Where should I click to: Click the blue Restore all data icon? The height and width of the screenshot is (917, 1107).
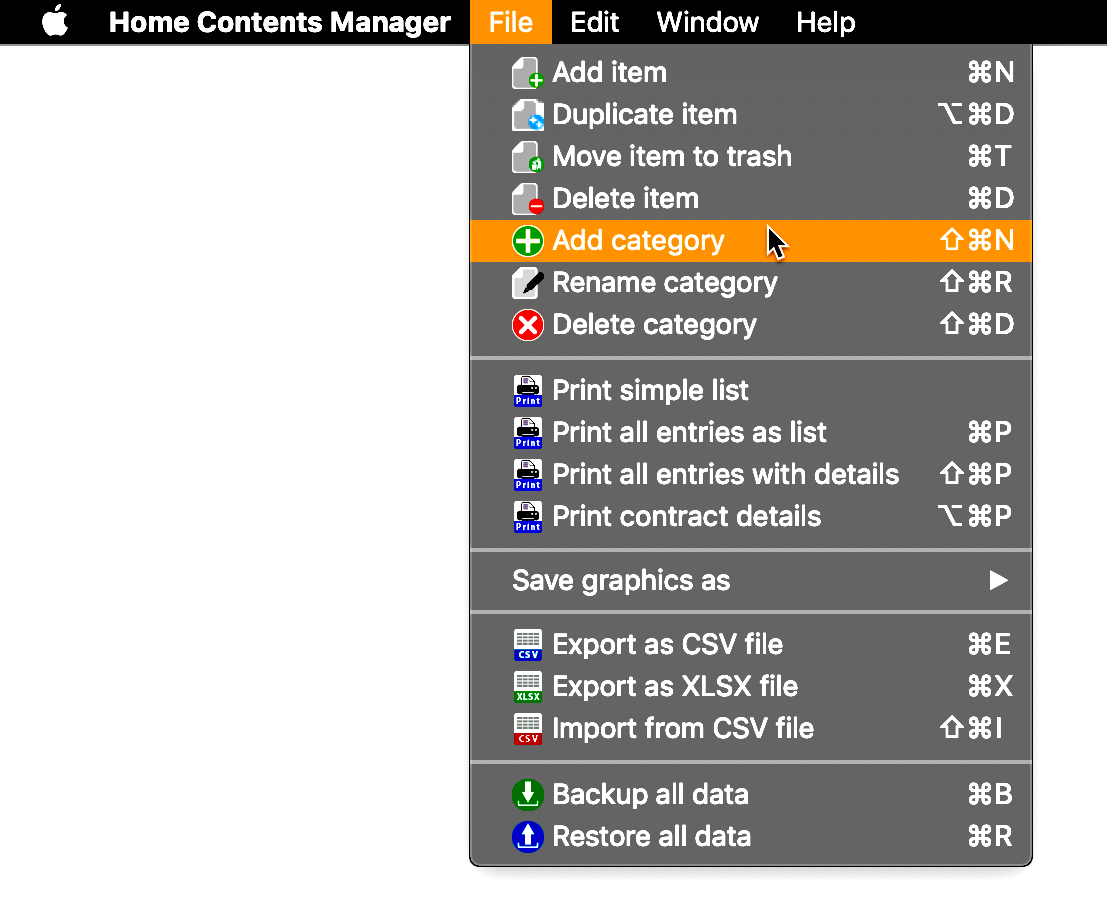click(x=527, y=837)
